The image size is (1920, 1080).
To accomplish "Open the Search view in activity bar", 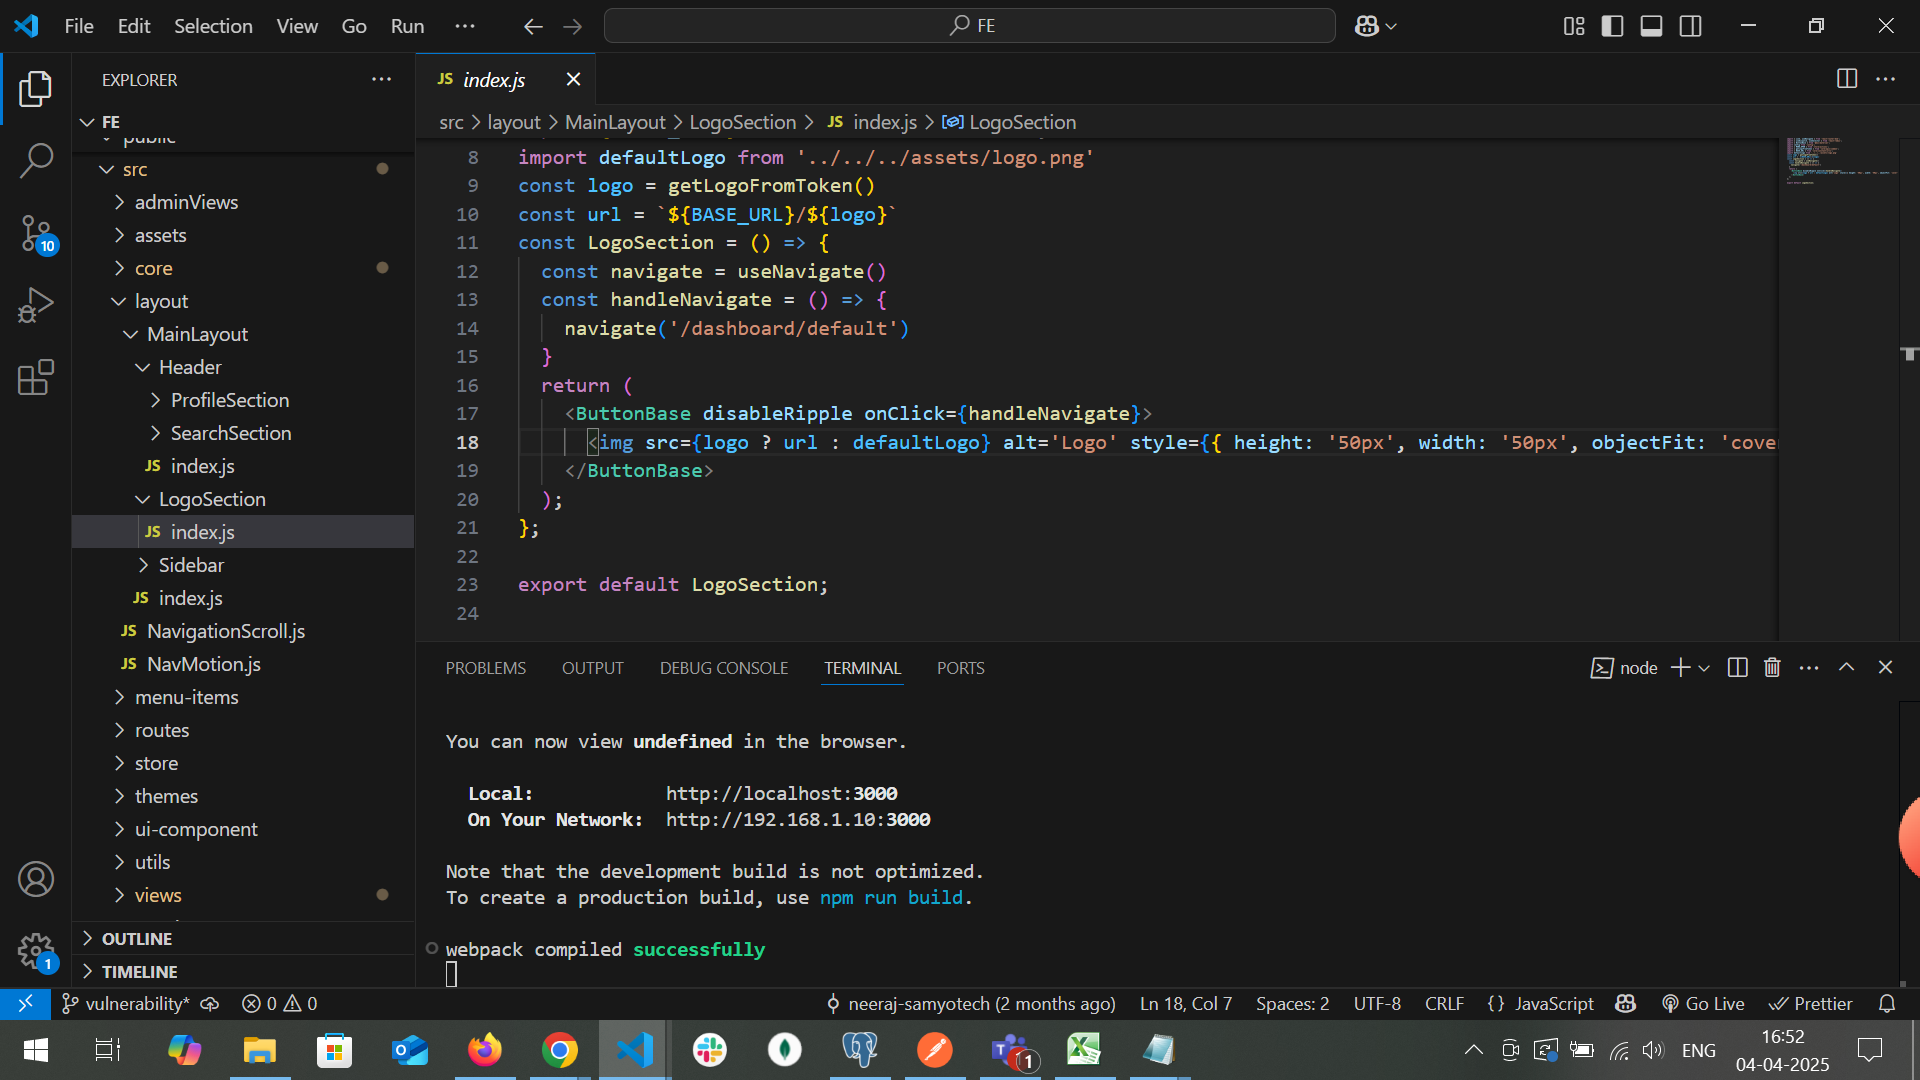I will click(x=36, y=160).
